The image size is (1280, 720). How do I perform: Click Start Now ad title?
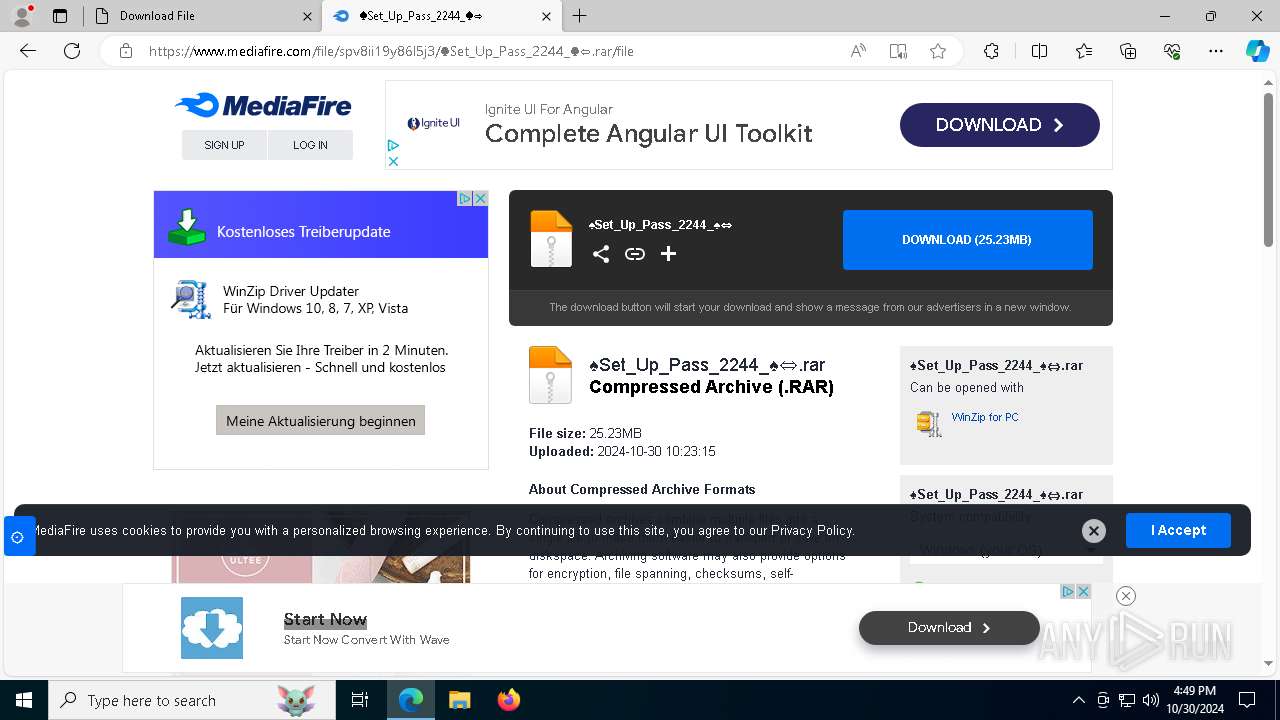coord(325,619)
